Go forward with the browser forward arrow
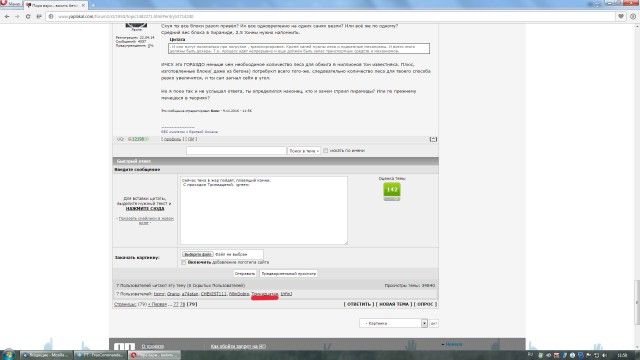640x360 pixels. click(17, 17)
